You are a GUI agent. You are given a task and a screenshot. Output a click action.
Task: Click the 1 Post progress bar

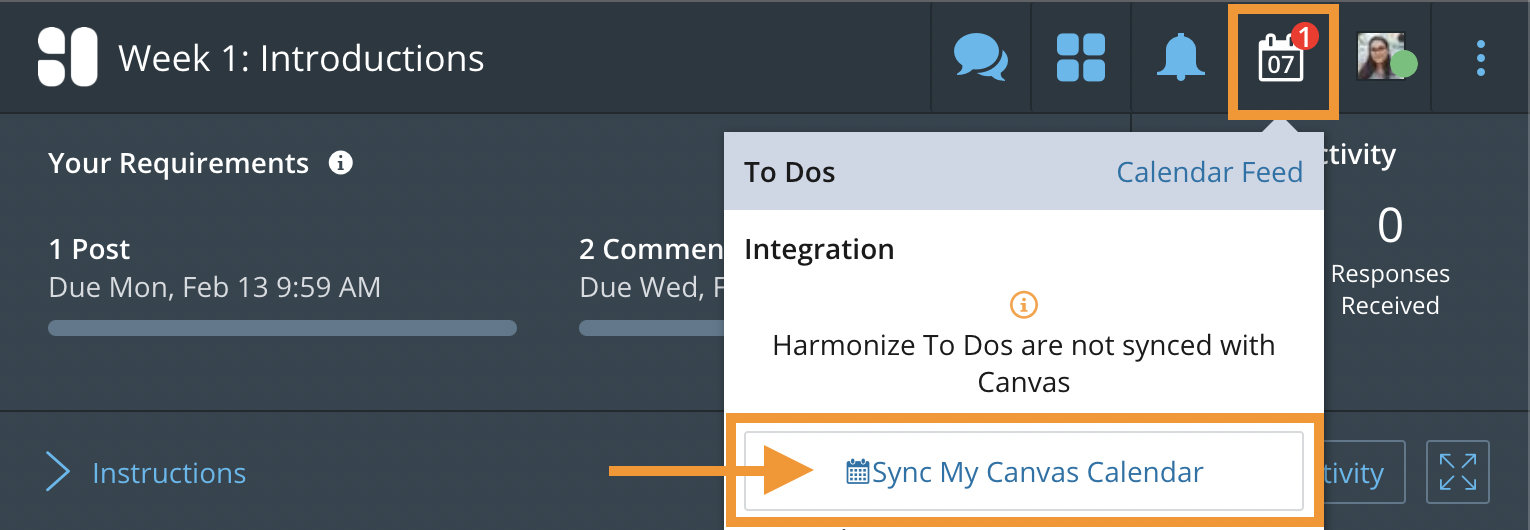(282, 328)
